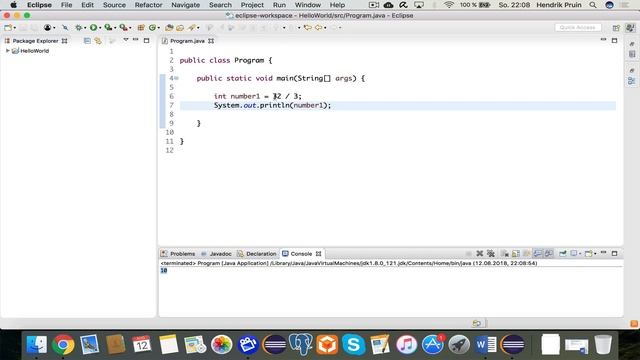This screenshot has height=360, width=640.
Task: Open the Refactor menu
Action: 149,5
